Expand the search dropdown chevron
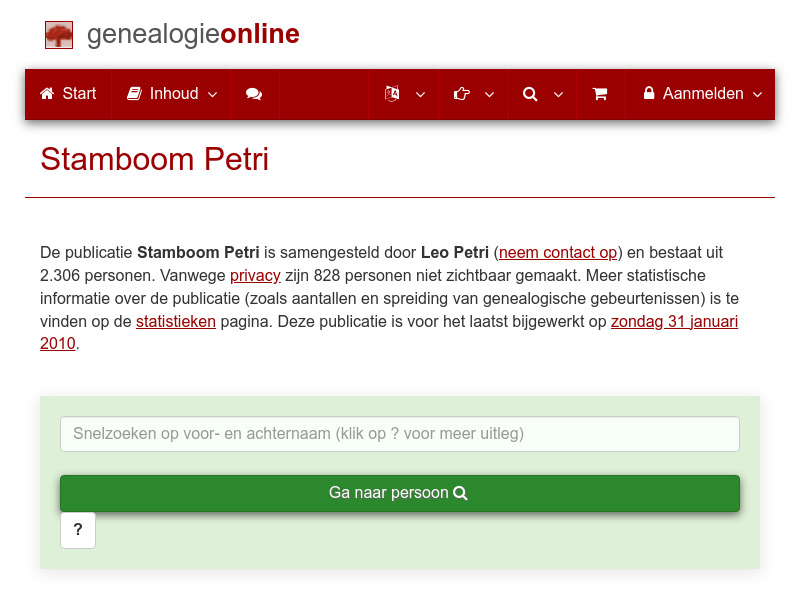Image resolution: width=800 pixels, height=600 pixels. (x=558, y=94)
